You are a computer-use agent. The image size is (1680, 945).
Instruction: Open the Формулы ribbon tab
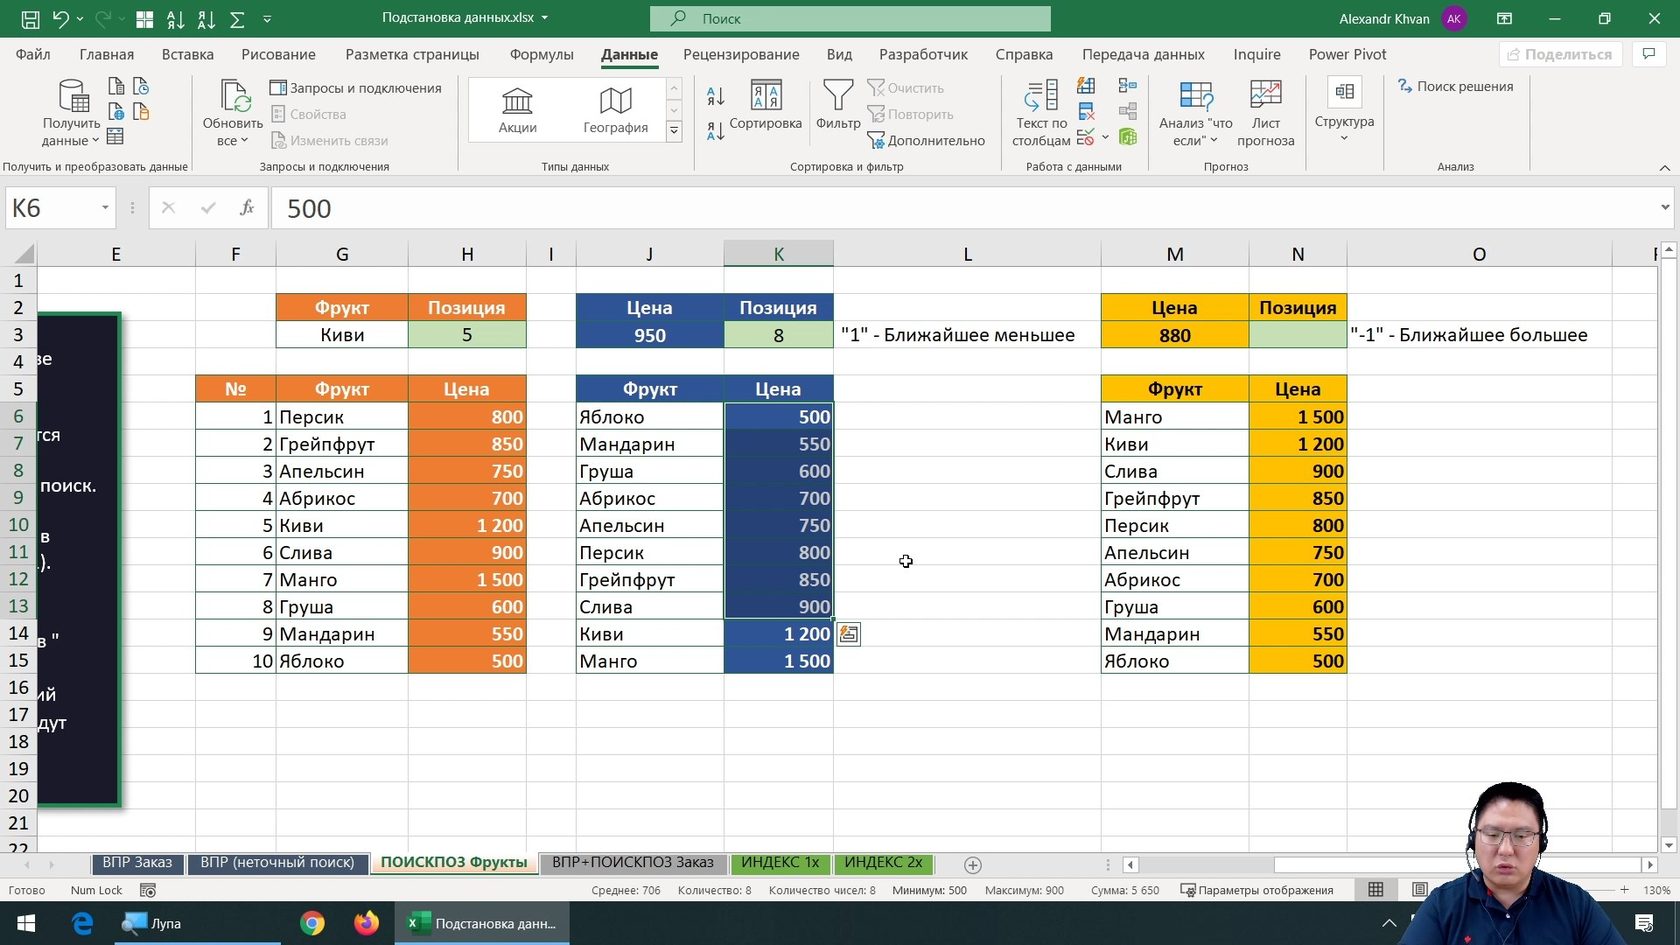pos(541,54)
